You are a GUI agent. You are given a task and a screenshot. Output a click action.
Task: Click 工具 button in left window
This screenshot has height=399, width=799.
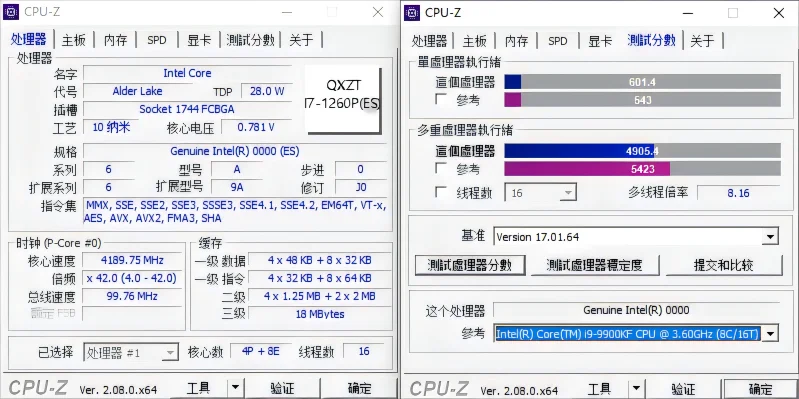198,388
